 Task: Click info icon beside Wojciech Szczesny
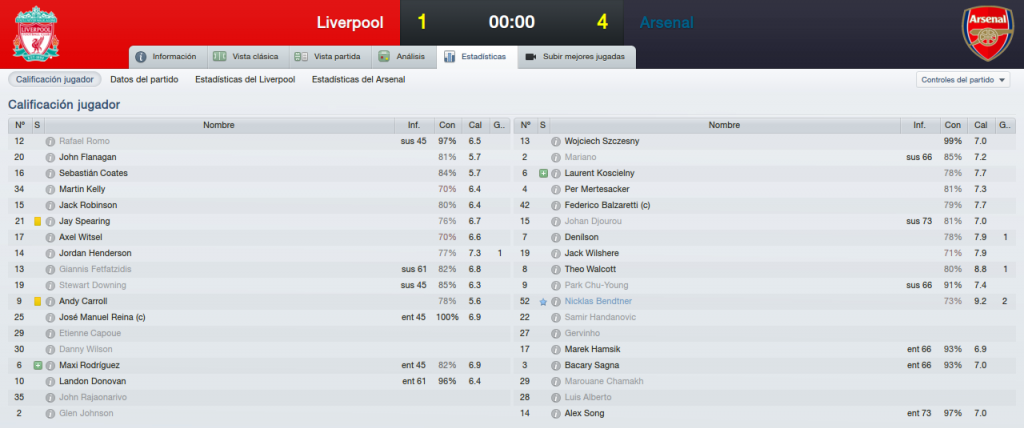pyautogui.click(x=556, y=141)
